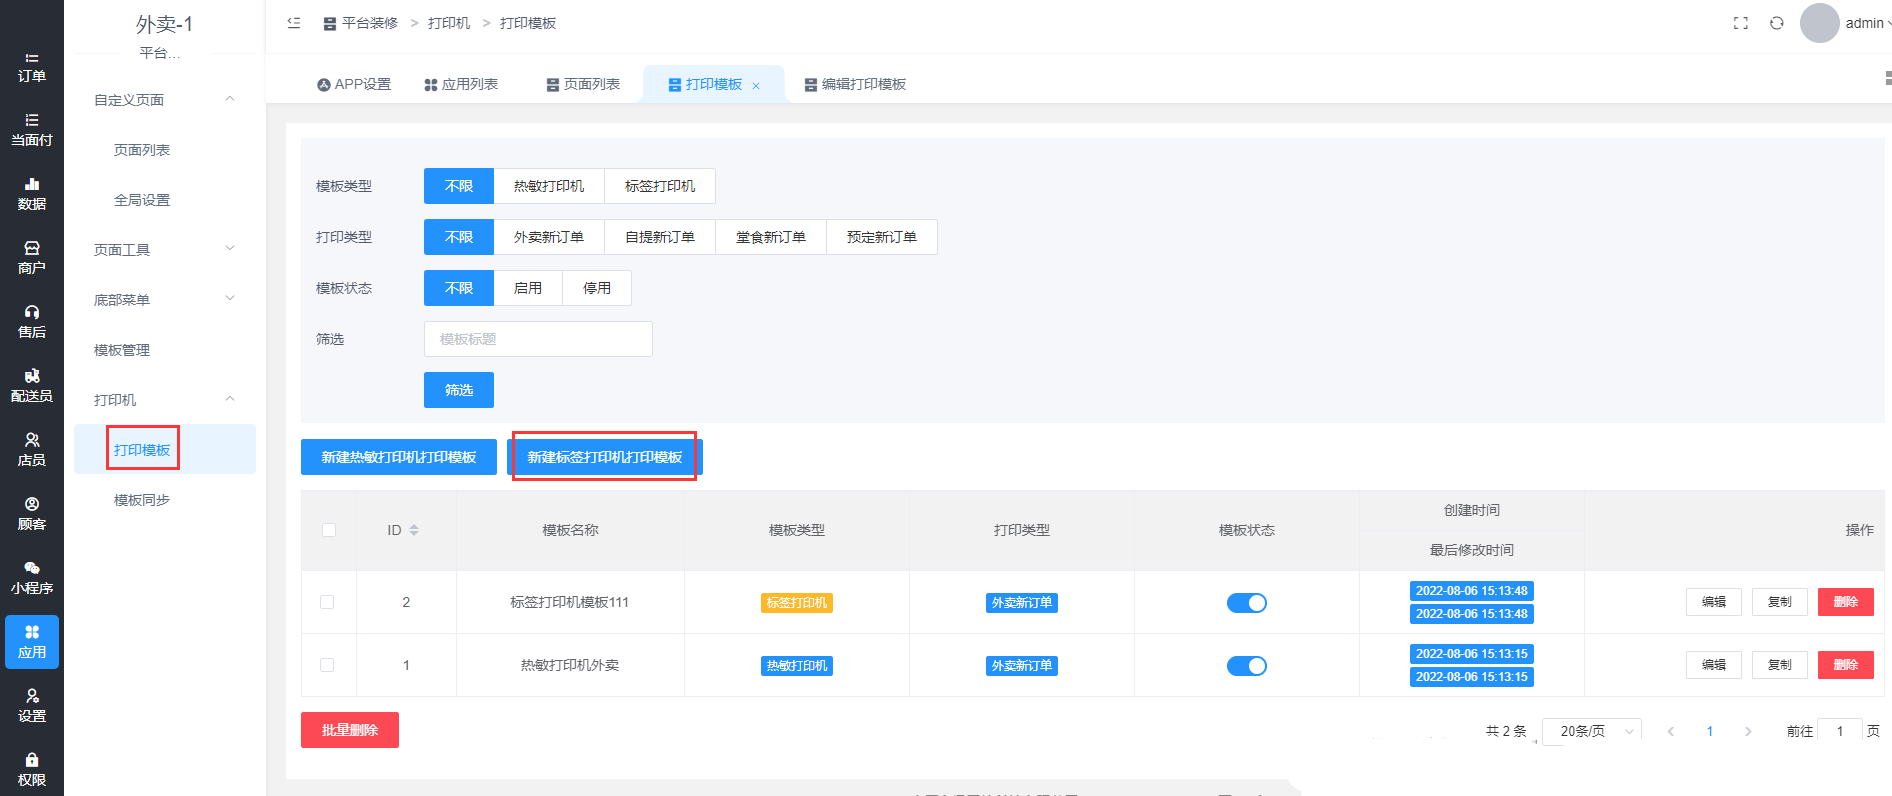Image resolution: width=1892 pixels, height=796 pixels.
Task: Select 堂食新订单 print type filter
Action: (x=771, y=237)
